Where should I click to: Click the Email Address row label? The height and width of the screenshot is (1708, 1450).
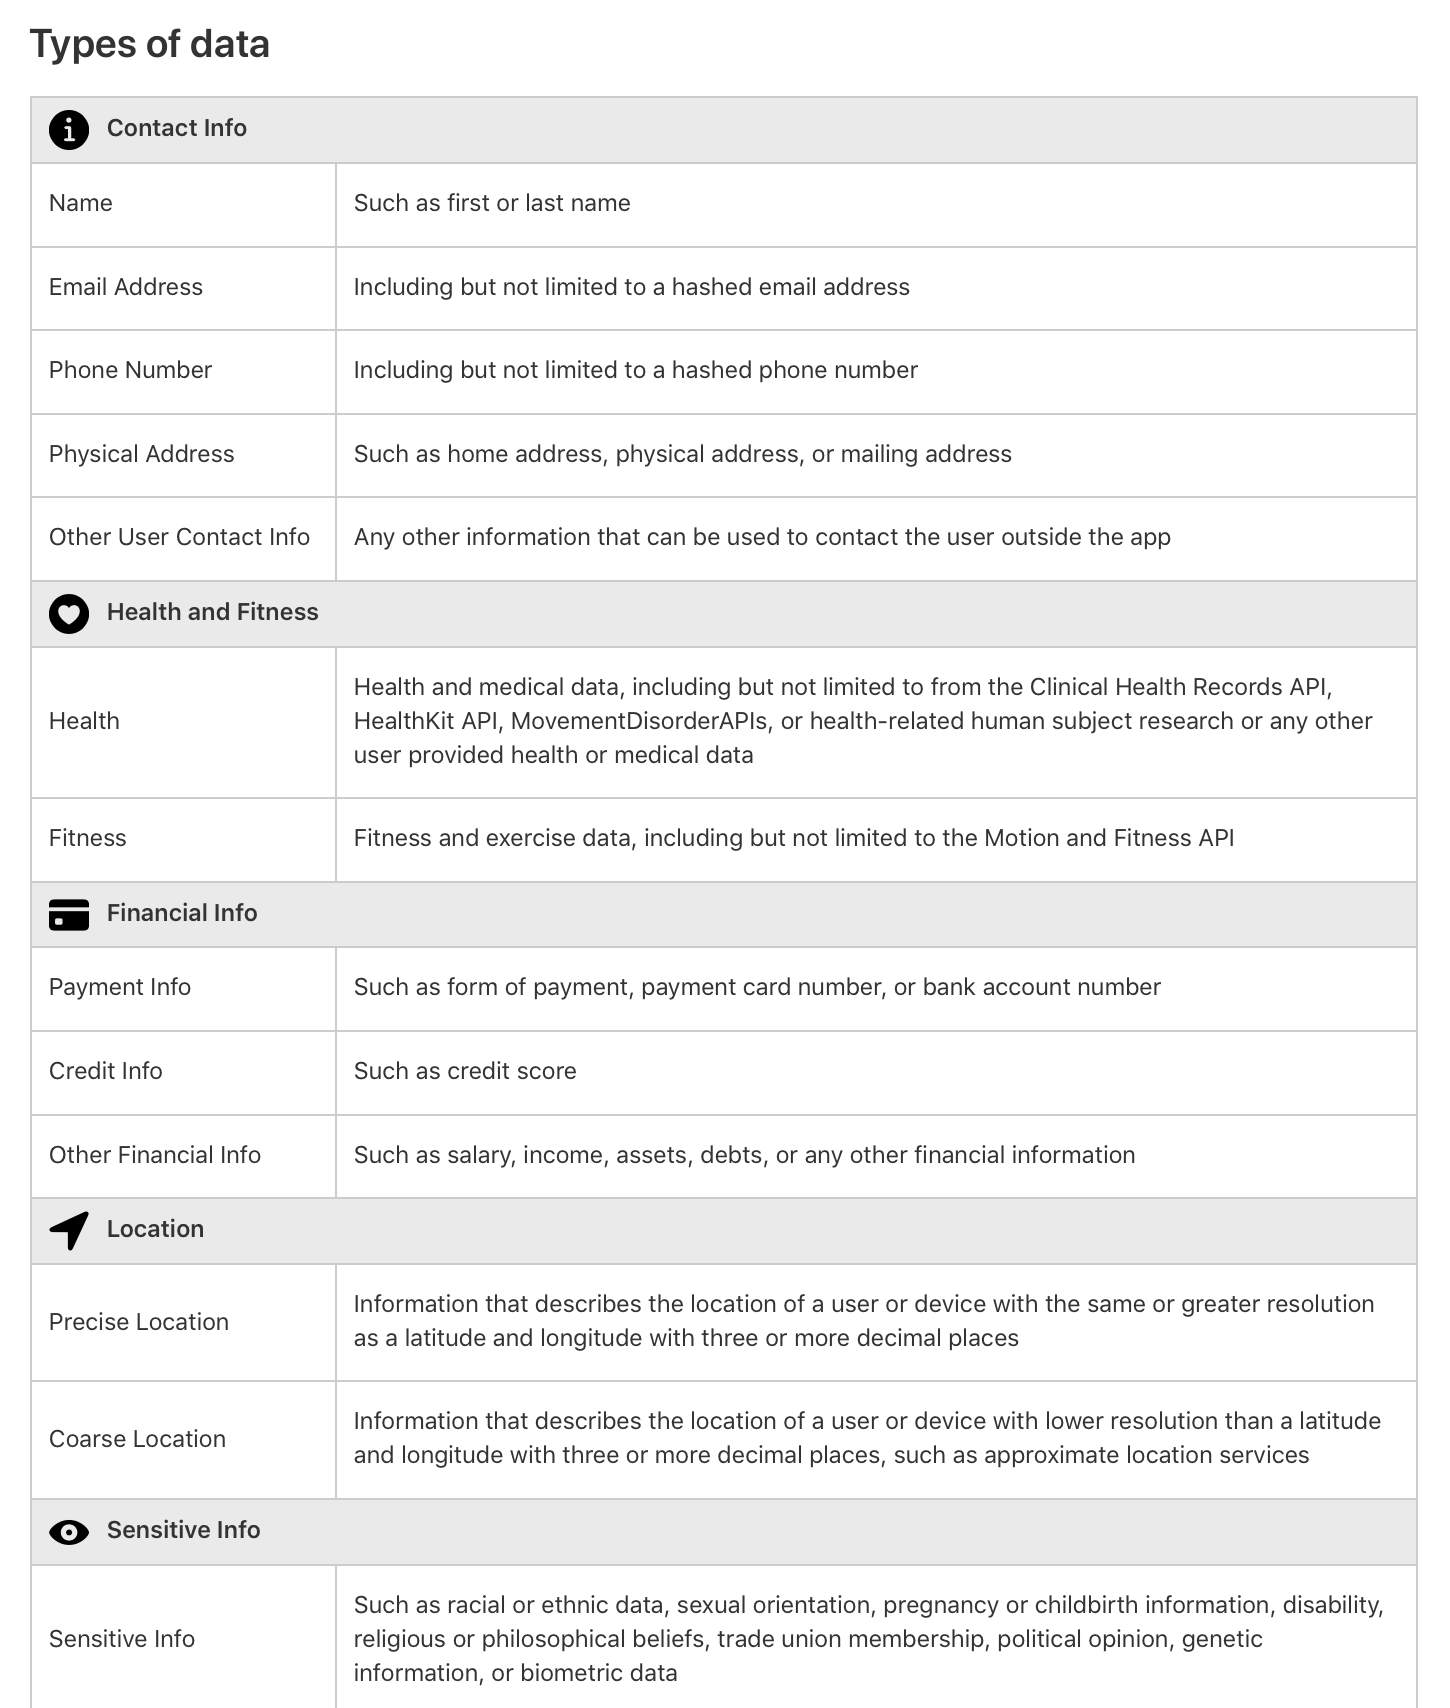point(126,287)
